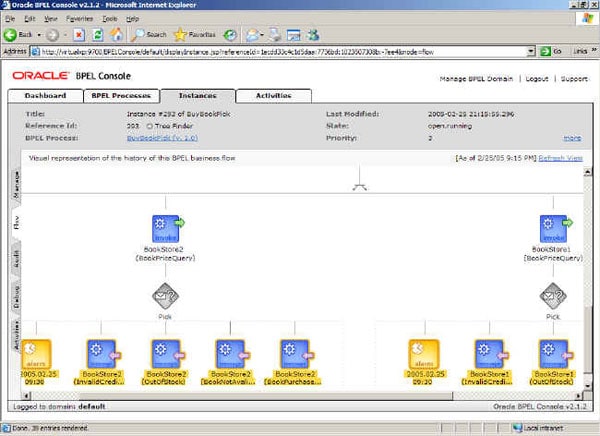Select the Activities side tab
This screenshot has width=600, height=436.
(x=16, y=336)
